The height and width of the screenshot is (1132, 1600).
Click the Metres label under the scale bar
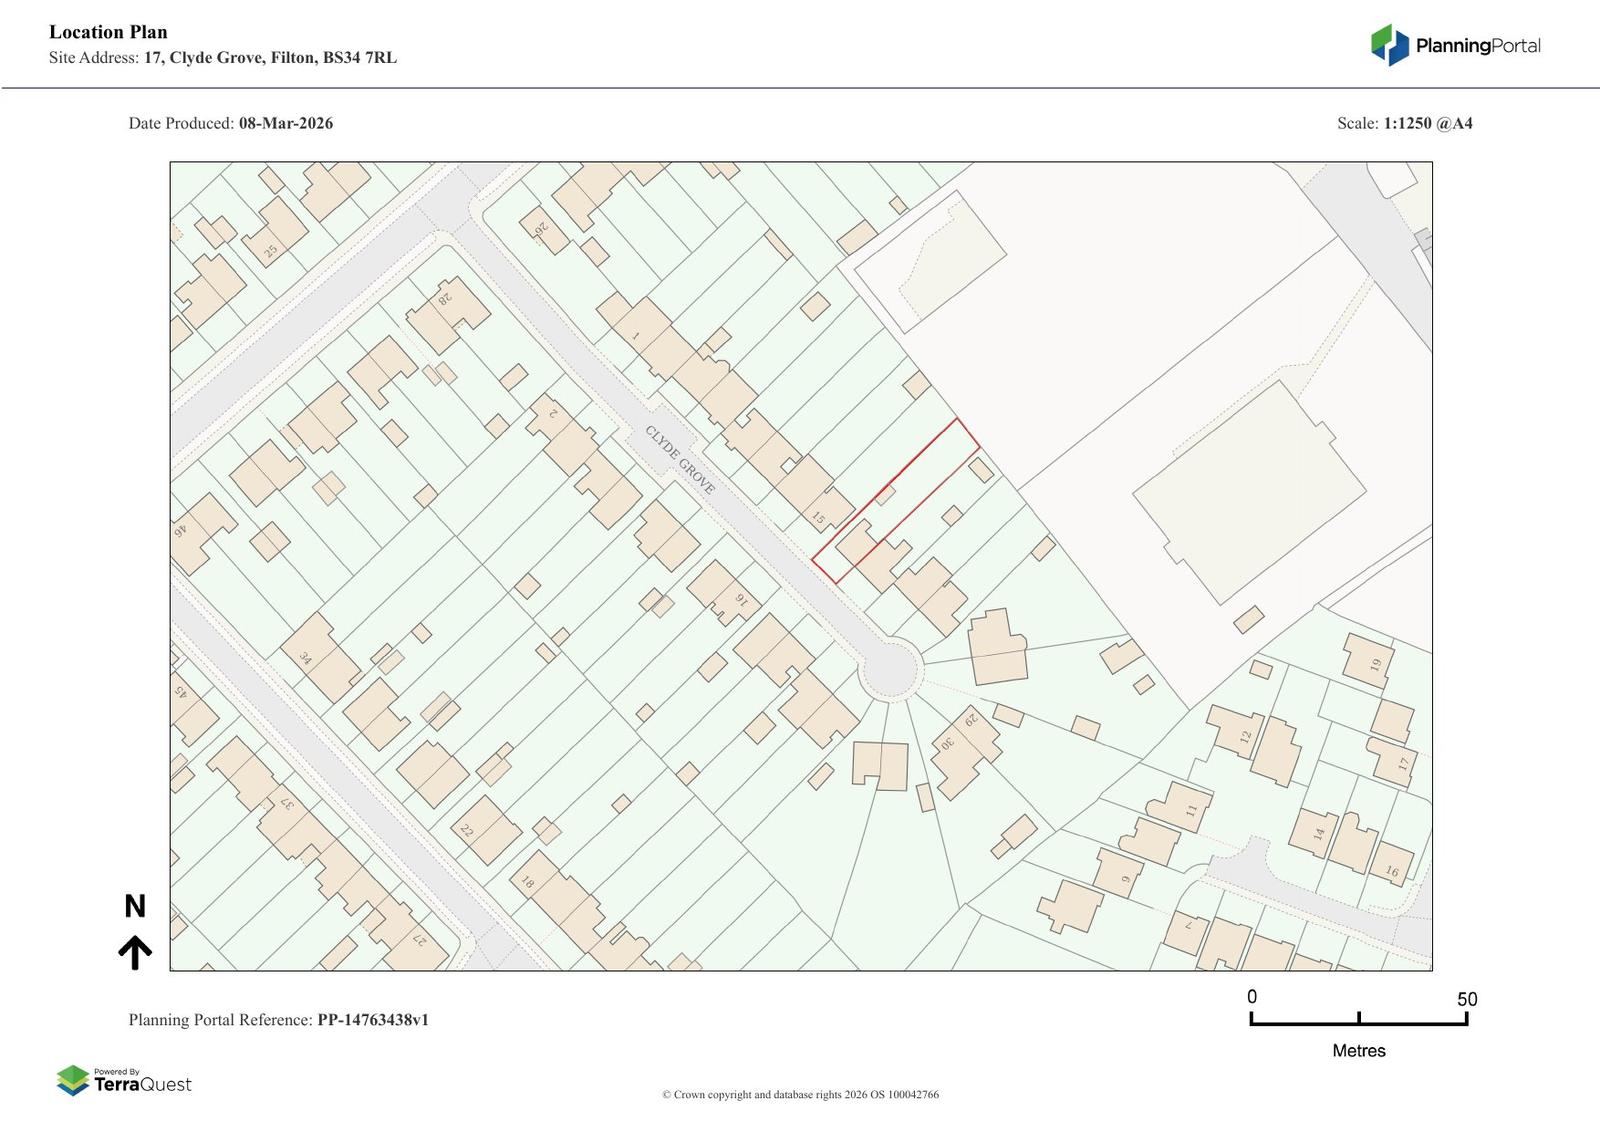[x=1358, y=1051]
